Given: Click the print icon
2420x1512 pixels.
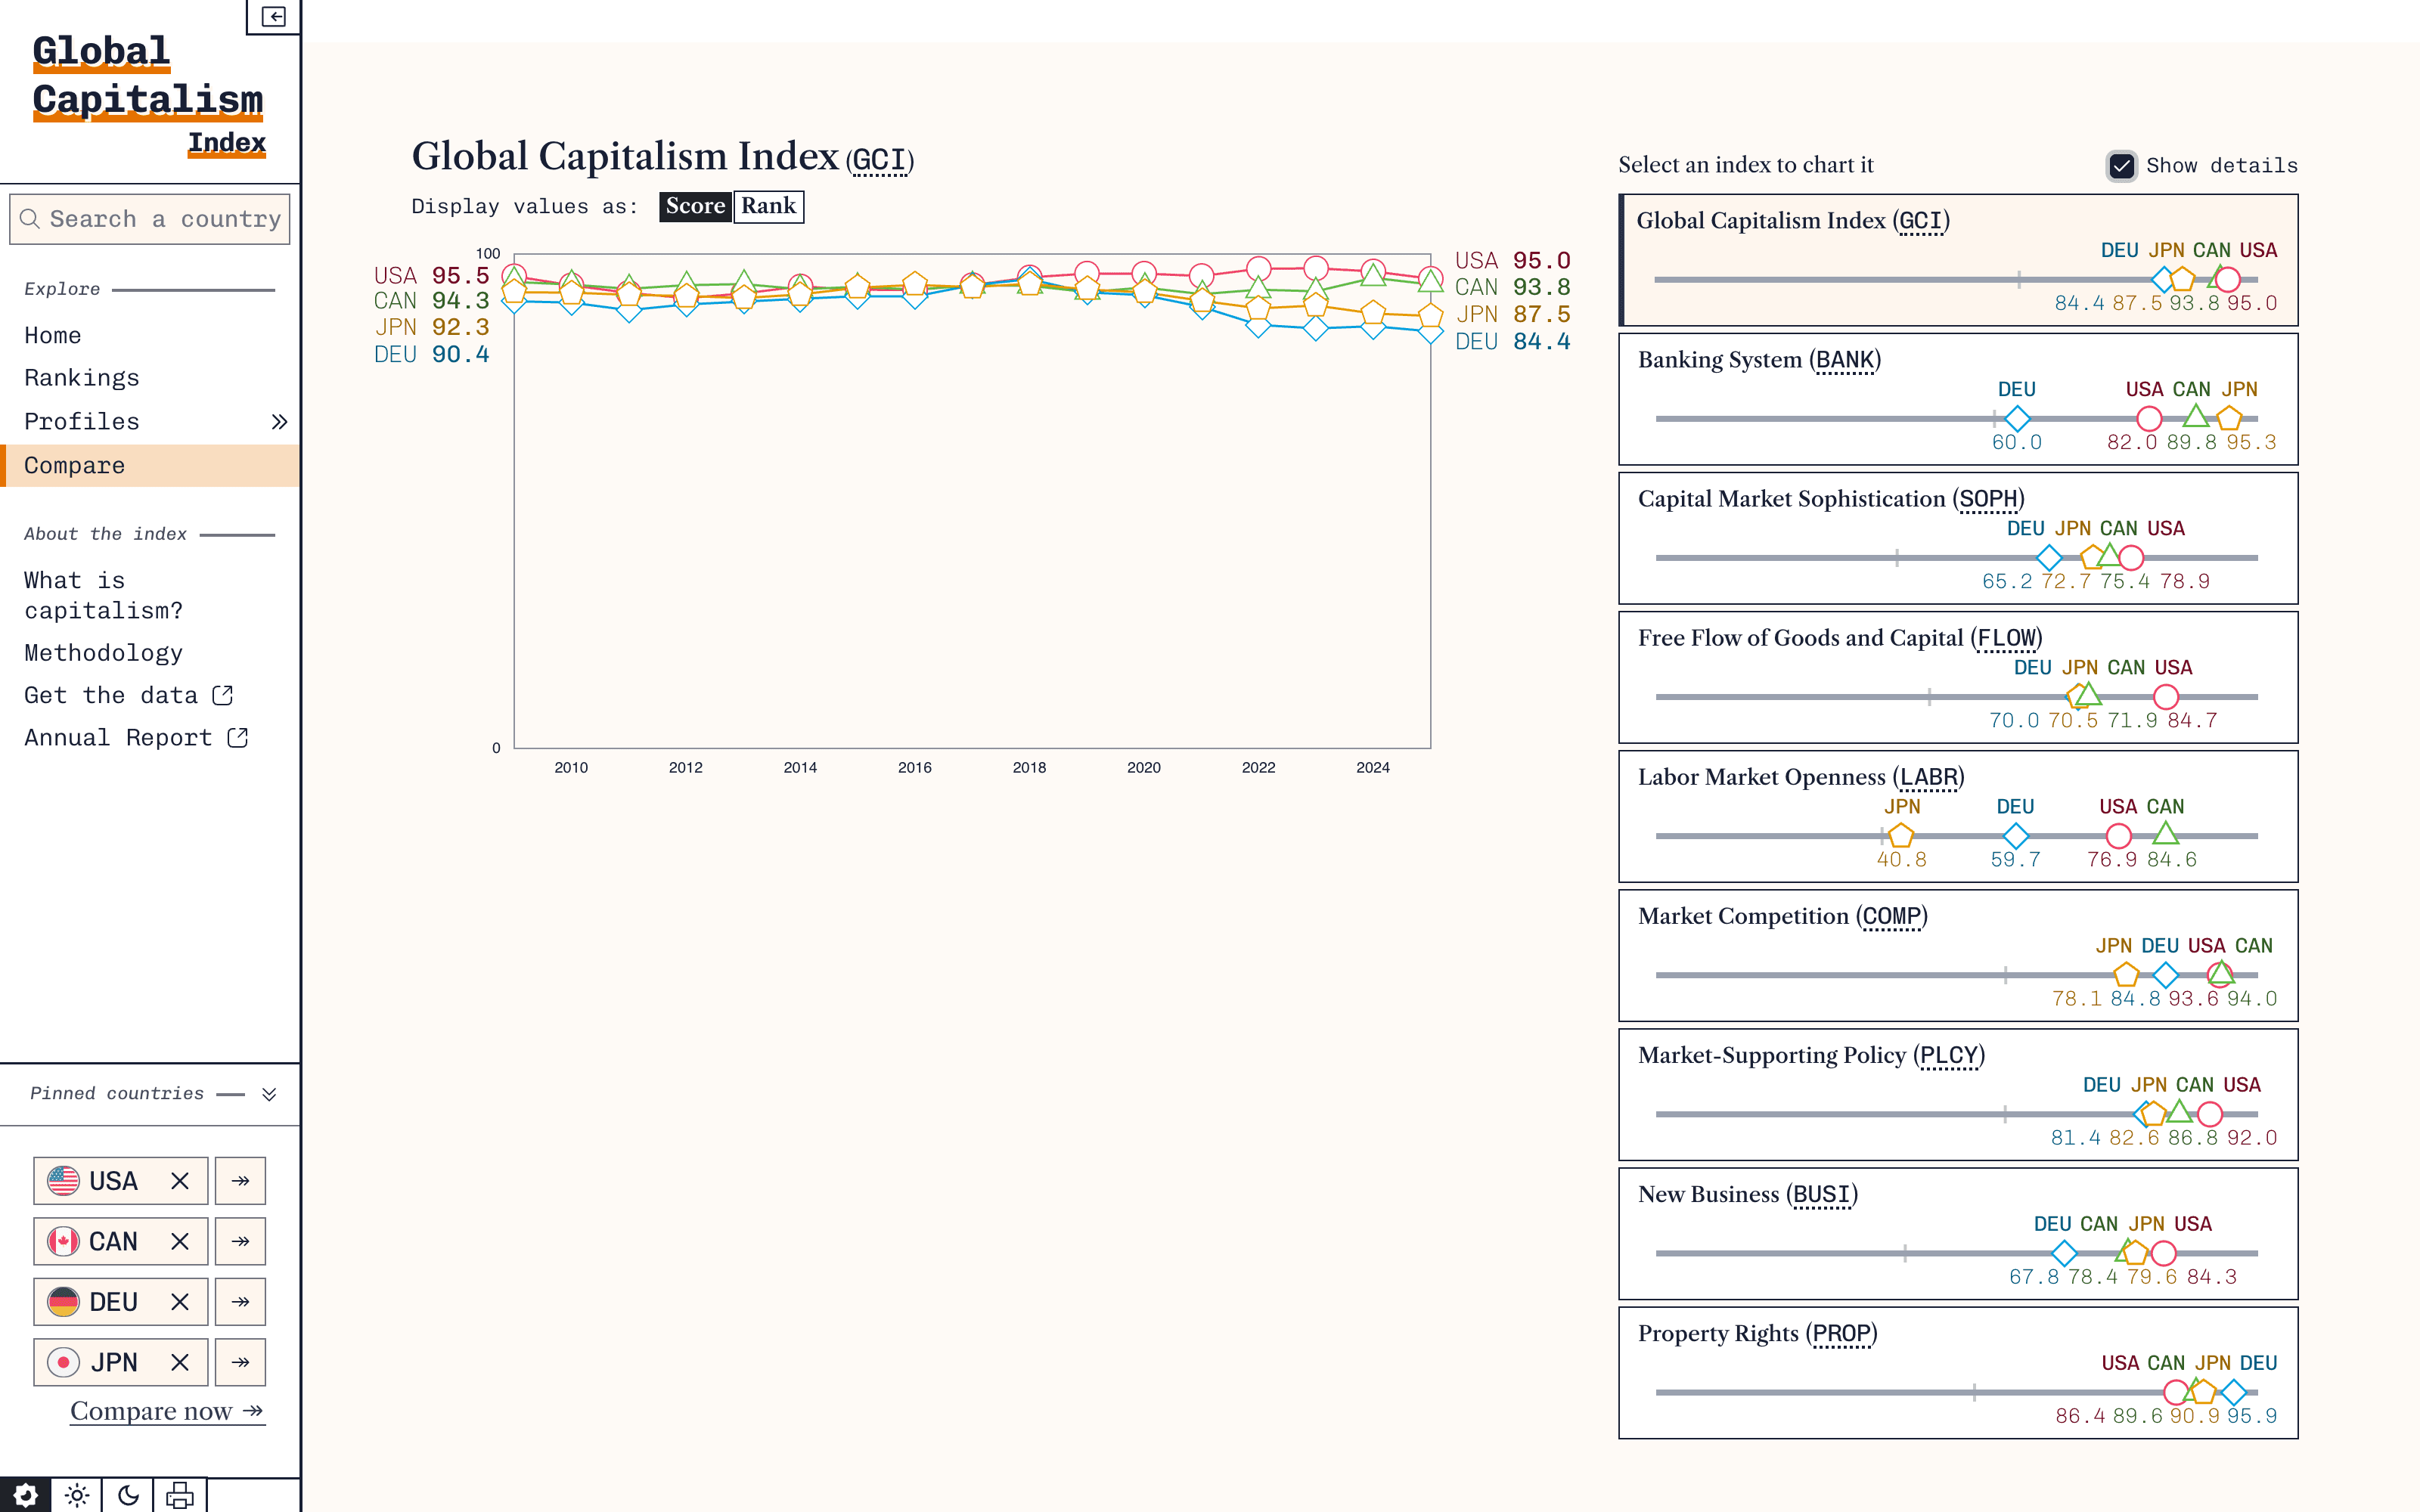Looking at the screenshot, I should (180, 1495).
